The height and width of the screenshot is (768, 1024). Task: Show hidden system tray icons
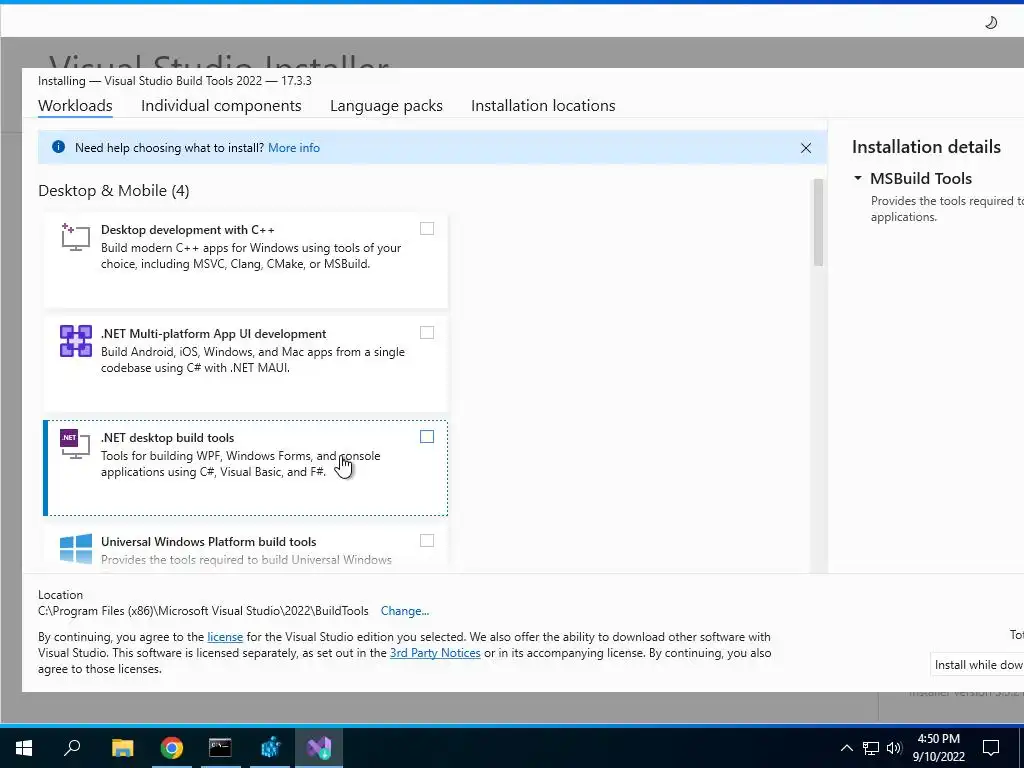click(846, 748)
